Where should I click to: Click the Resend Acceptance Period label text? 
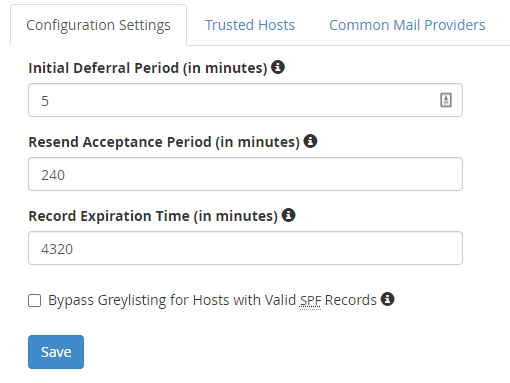point(164,142)
